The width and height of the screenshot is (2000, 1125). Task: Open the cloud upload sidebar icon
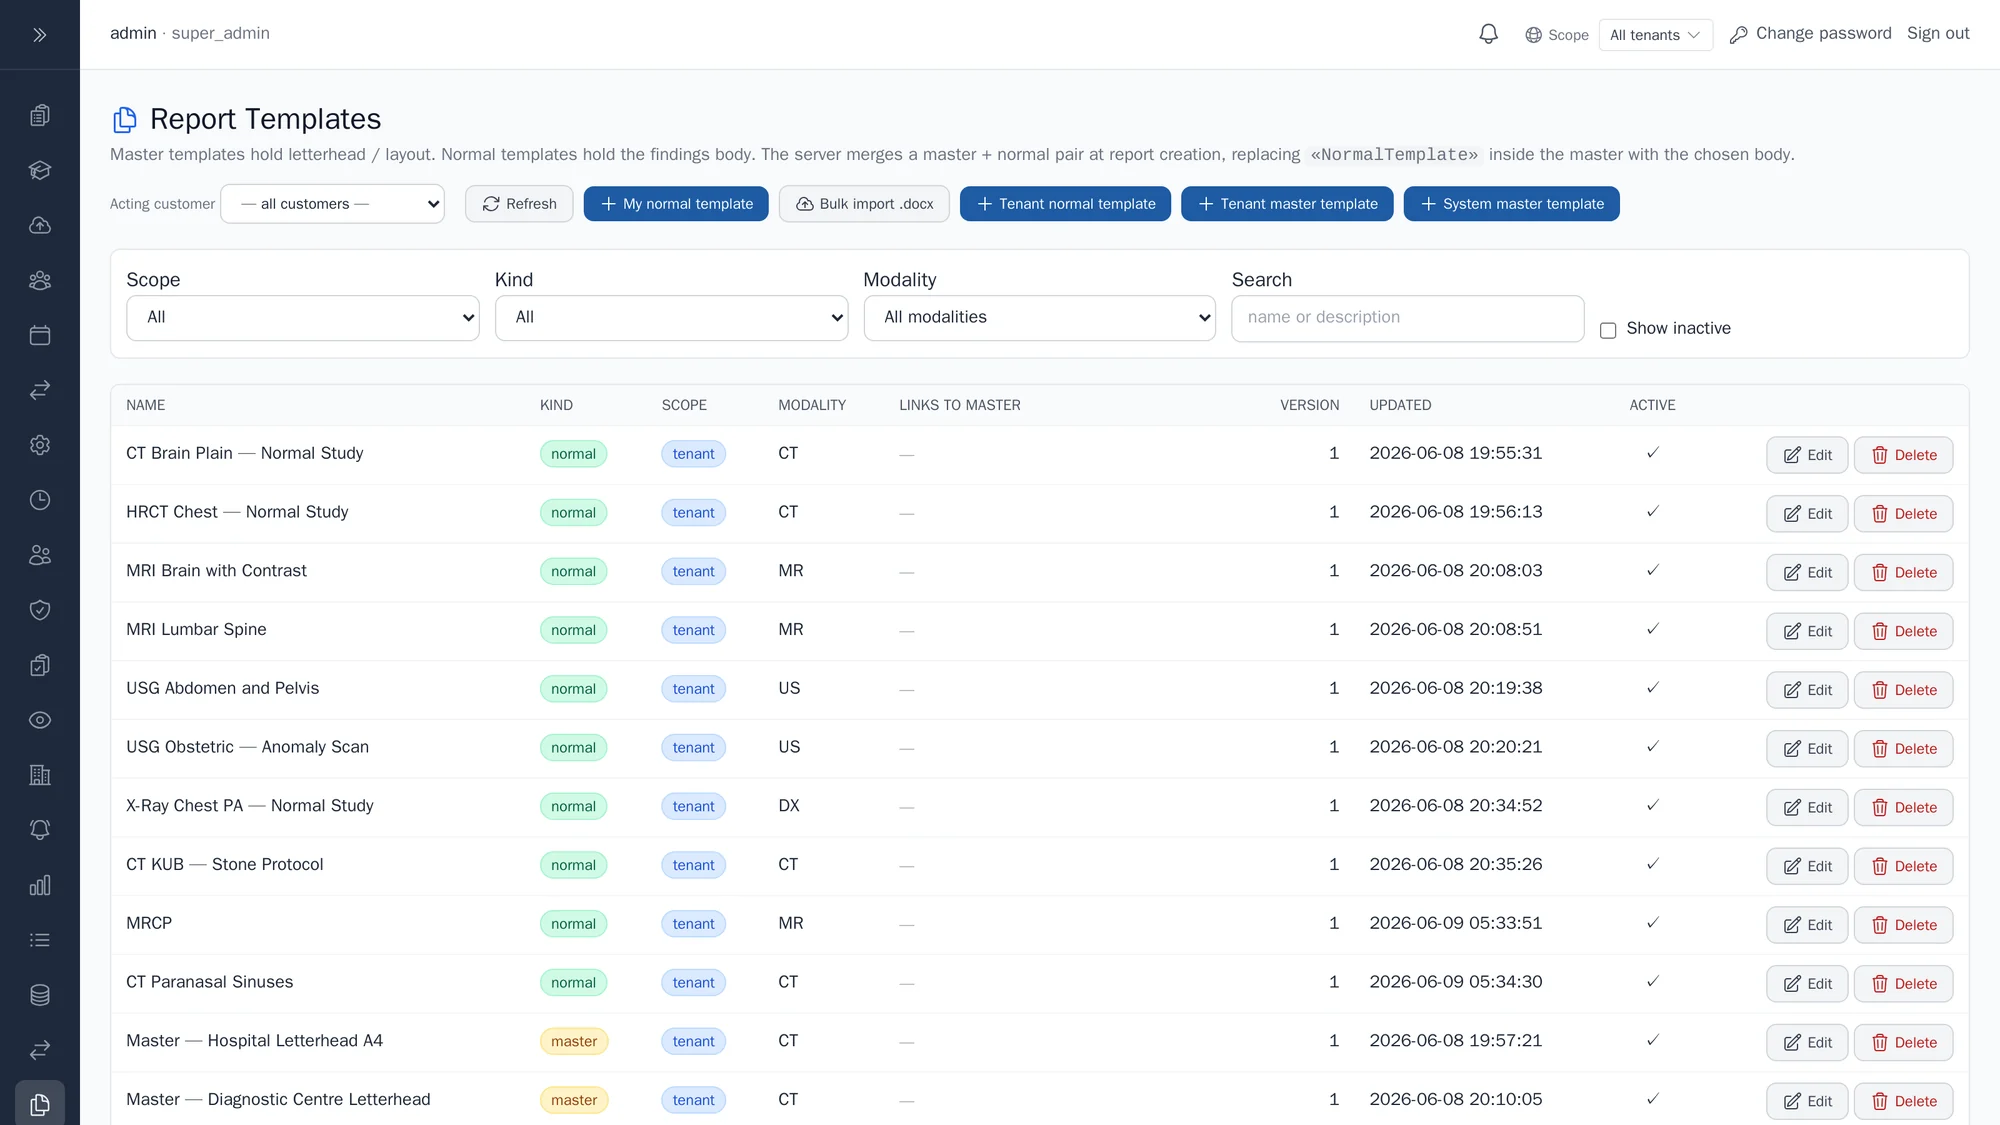pos(39,225)
